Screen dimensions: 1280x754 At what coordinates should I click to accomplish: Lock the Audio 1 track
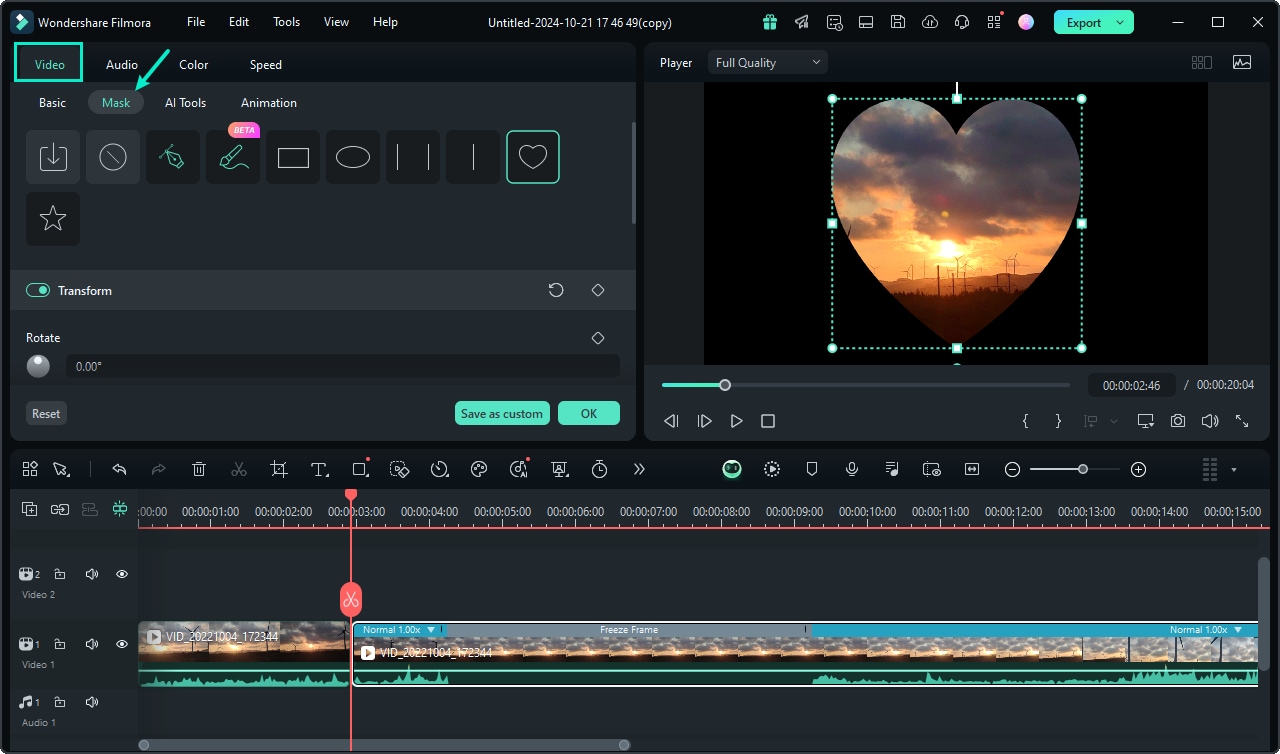click(x=60, y=702)
